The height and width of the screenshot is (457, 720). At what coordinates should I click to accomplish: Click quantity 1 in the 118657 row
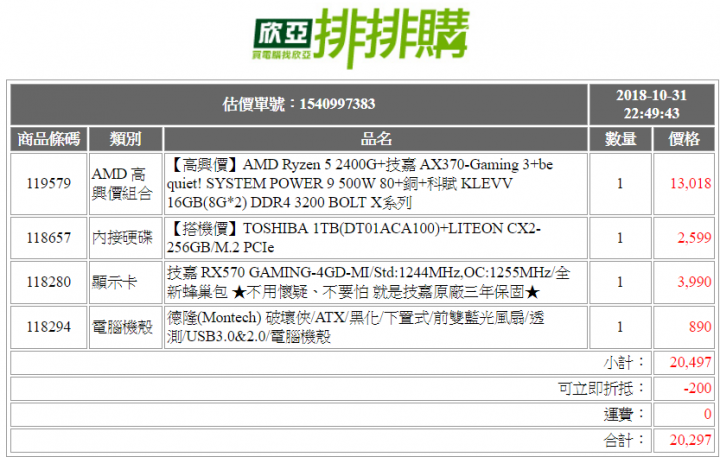point(620,238)
